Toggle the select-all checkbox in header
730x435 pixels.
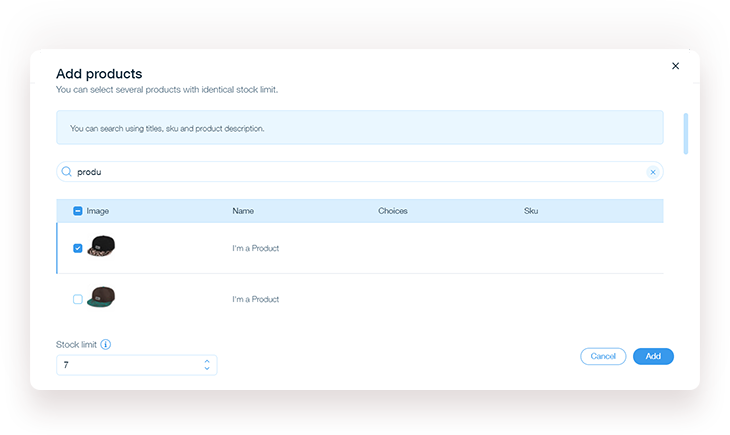(x=78, y=211)
